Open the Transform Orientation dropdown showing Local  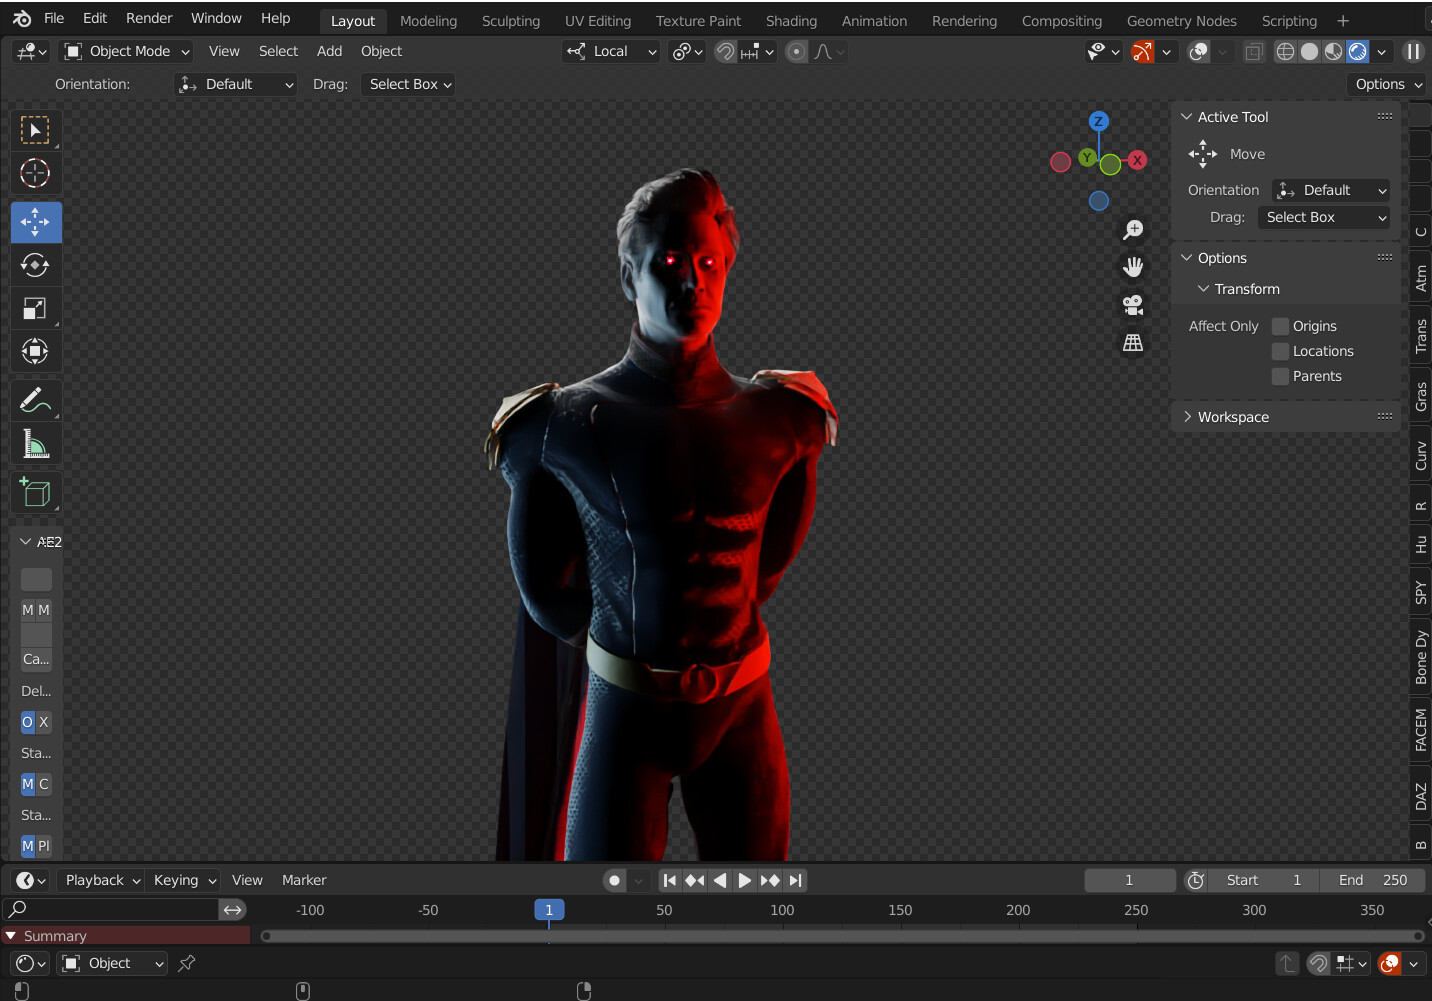click(610, 51)
